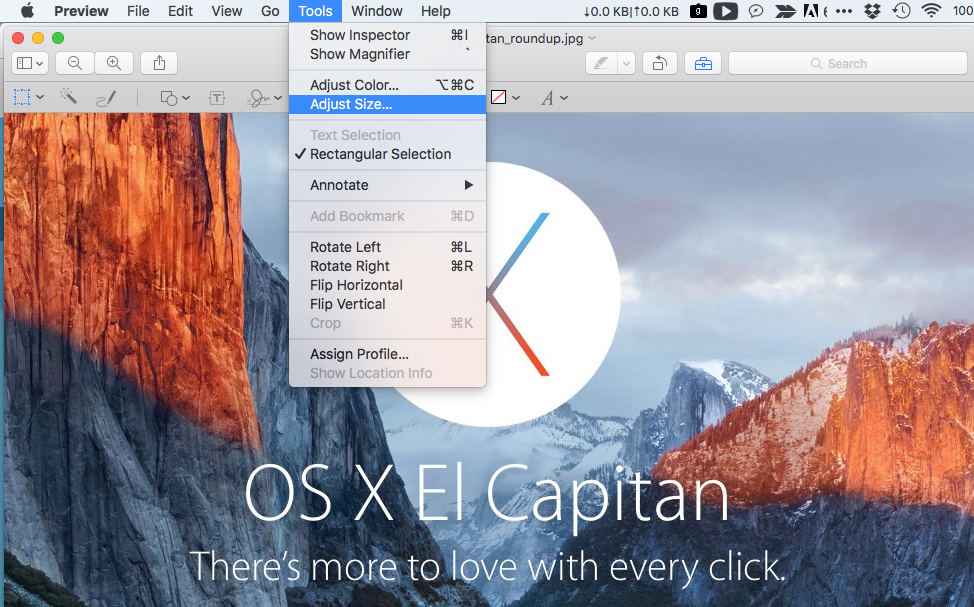Open the Fill Color swatch
The width and height of the screenshot is (974, 607).
[498, 97]
